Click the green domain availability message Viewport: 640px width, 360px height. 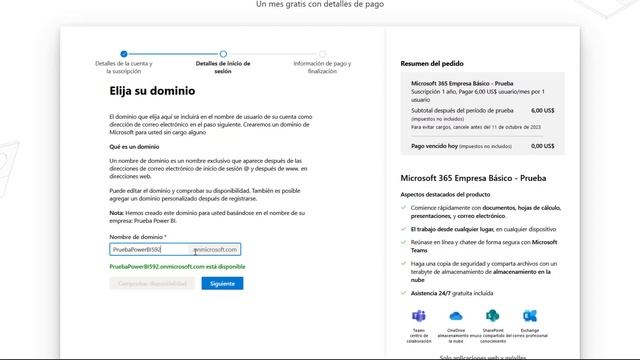click(x=177, y=267)
